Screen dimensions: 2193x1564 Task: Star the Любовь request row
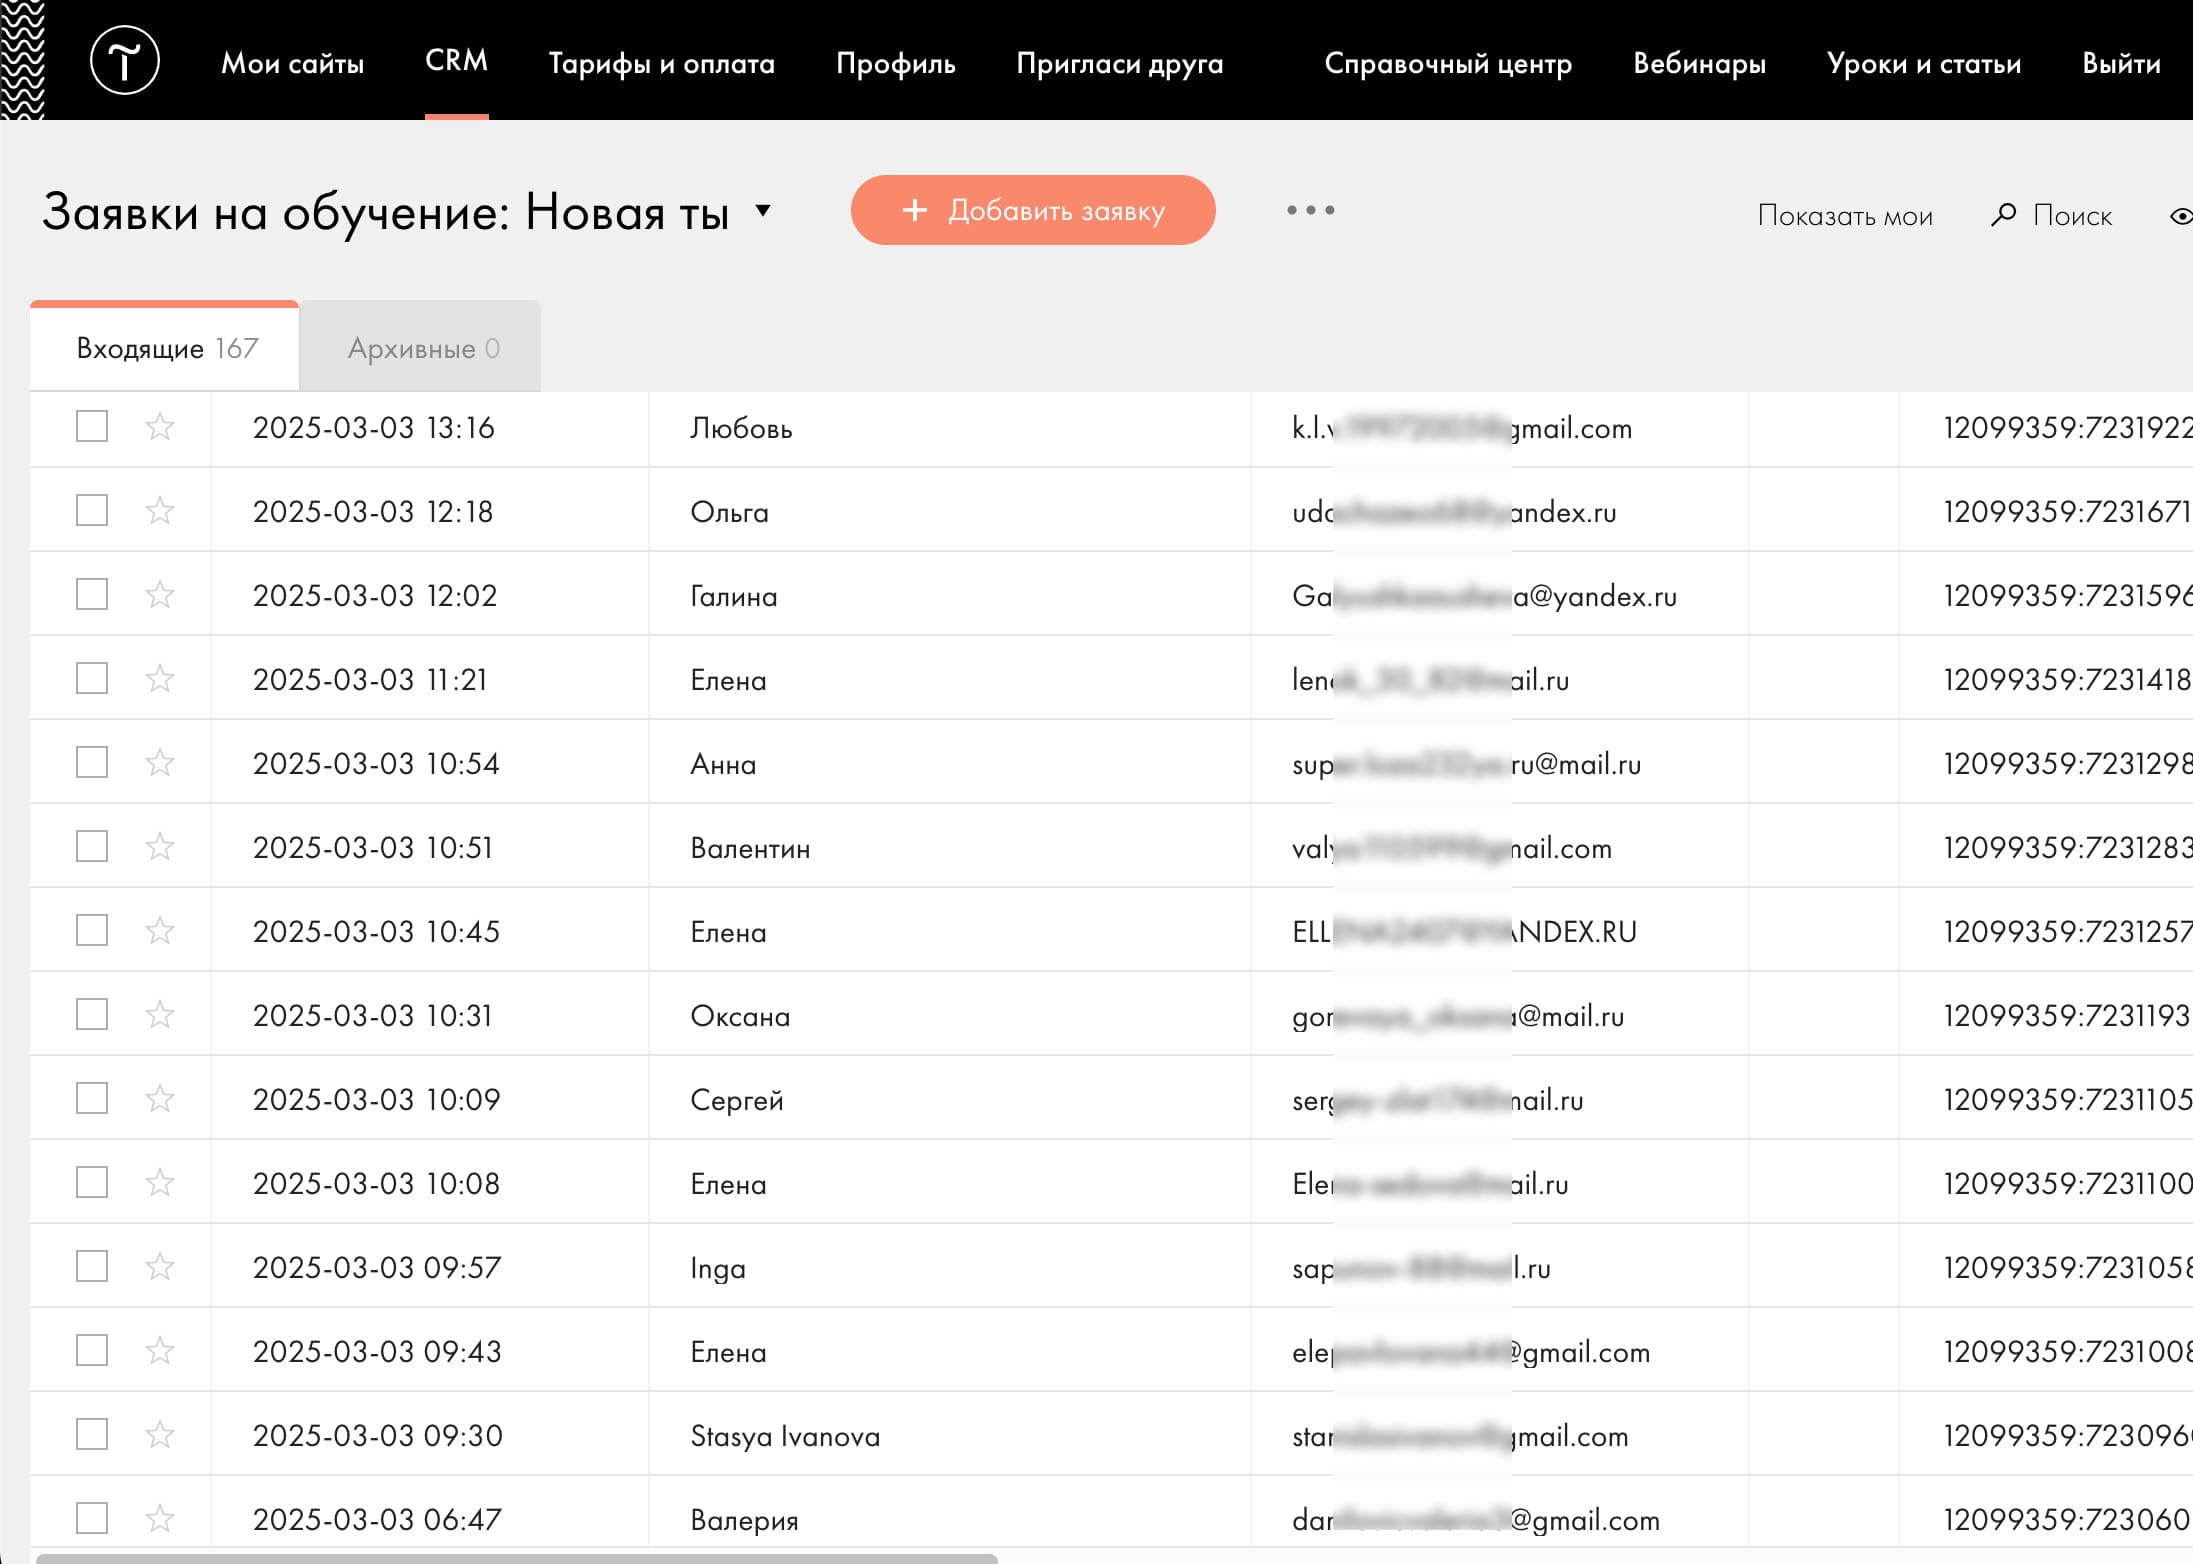click(160, 427)
